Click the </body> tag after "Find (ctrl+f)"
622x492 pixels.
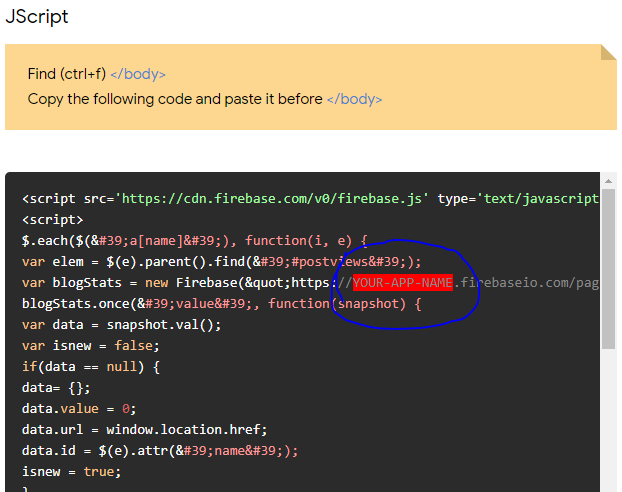pyautogui.click(x=138, y=74)
